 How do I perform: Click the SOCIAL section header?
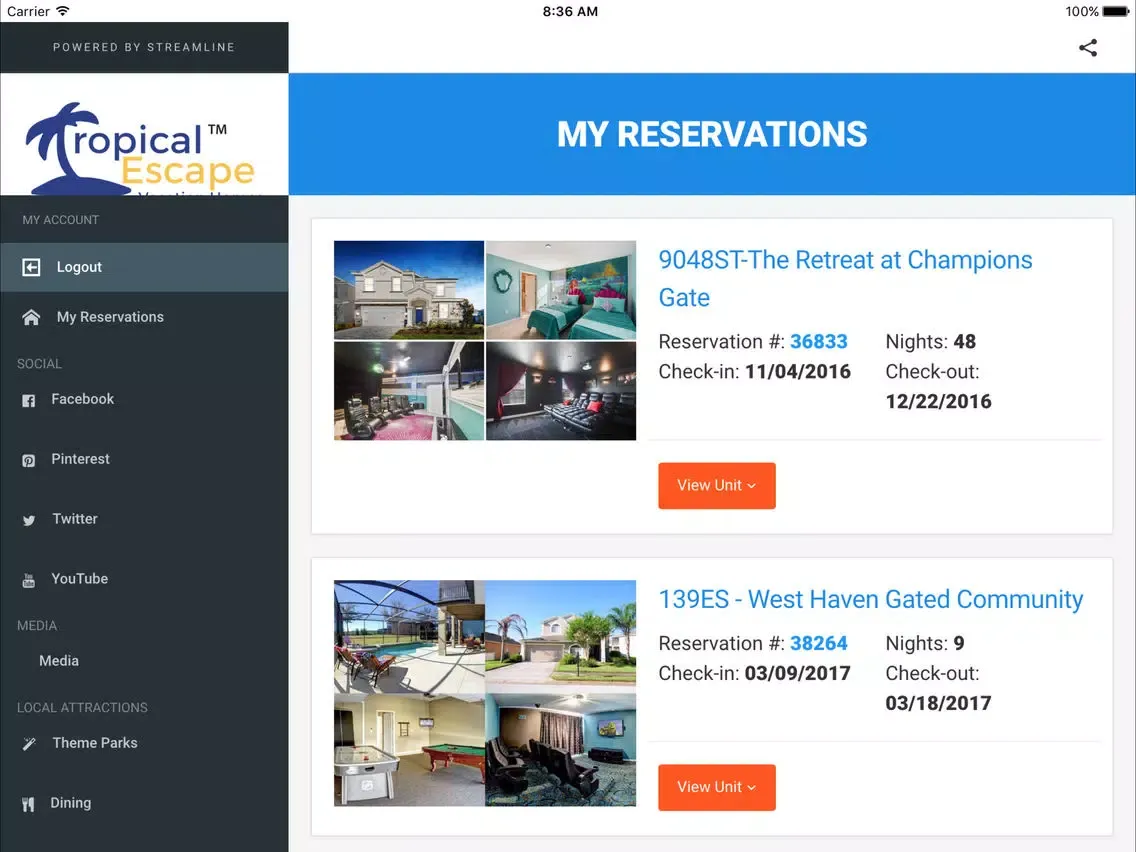(39, 364)
